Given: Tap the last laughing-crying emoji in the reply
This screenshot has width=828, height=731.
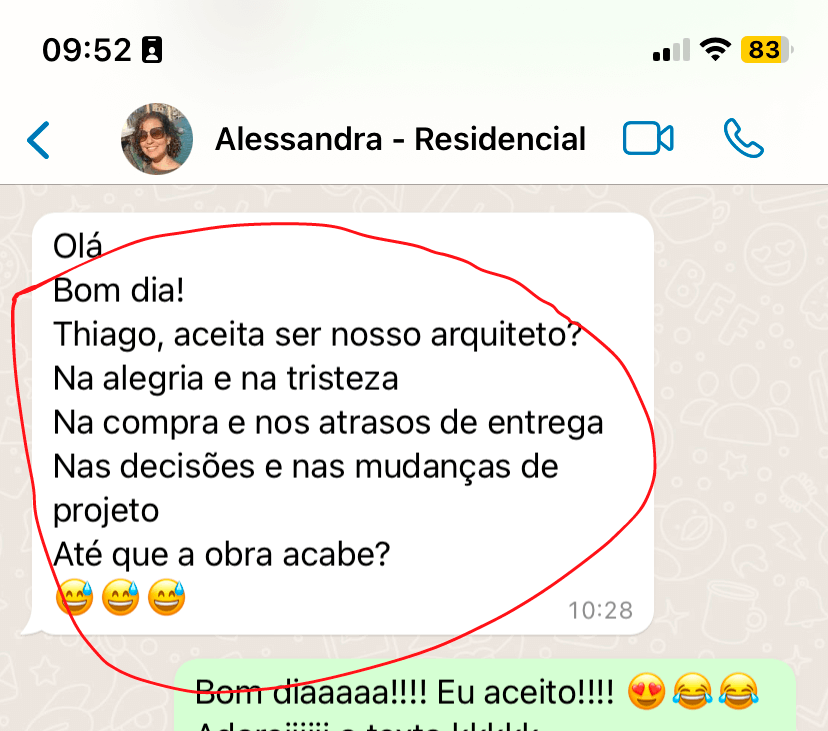Looking at the screenshot, I should [739, 691].
